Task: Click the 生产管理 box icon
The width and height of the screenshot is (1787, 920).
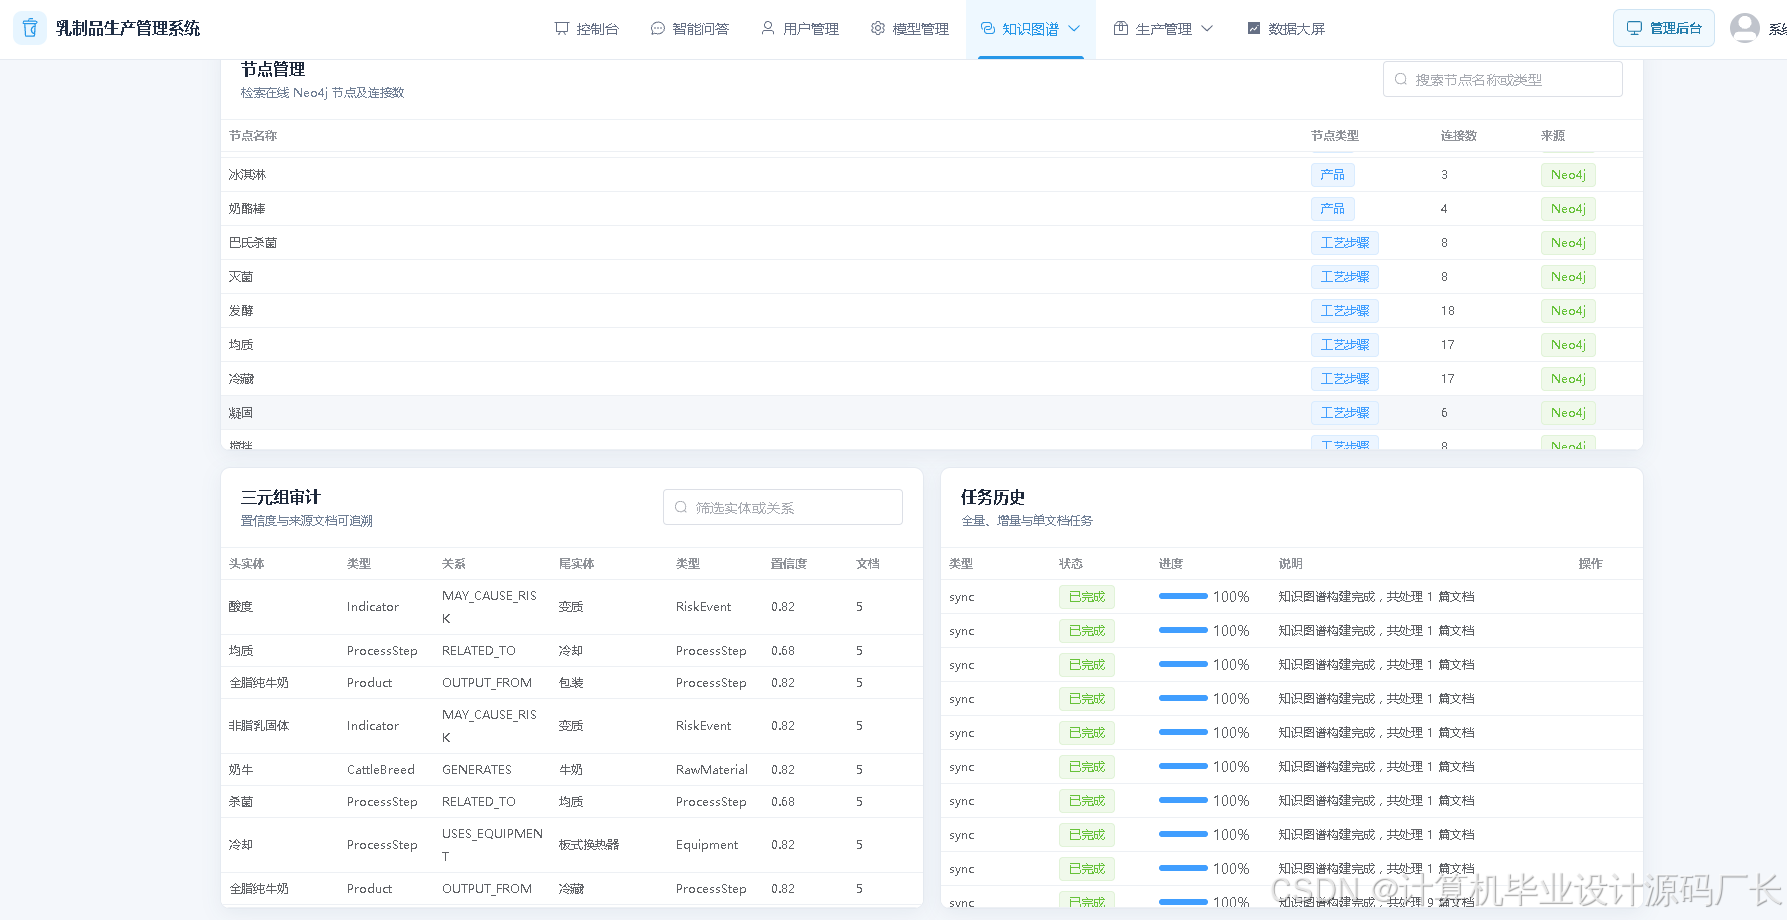Action: pyautogui.click(x=1121, y=28)
